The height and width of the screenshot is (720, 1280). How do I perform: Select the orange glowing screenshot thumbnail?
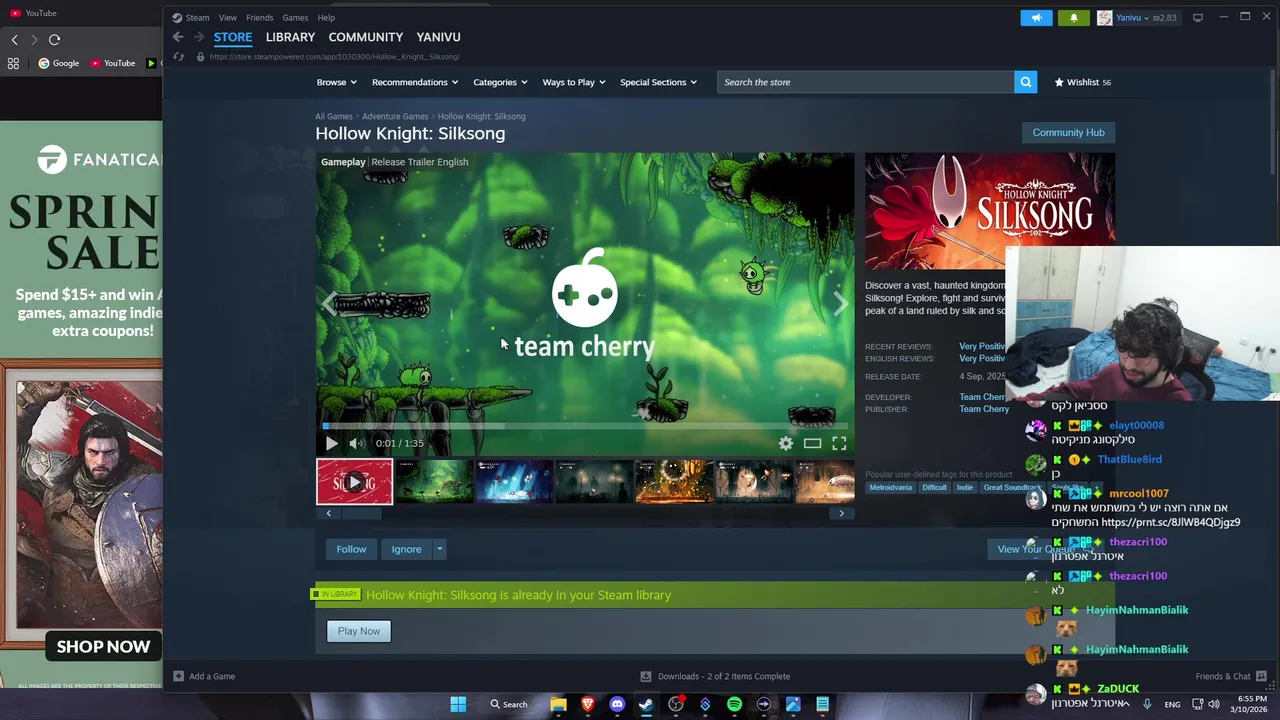[x=674, y=482]
